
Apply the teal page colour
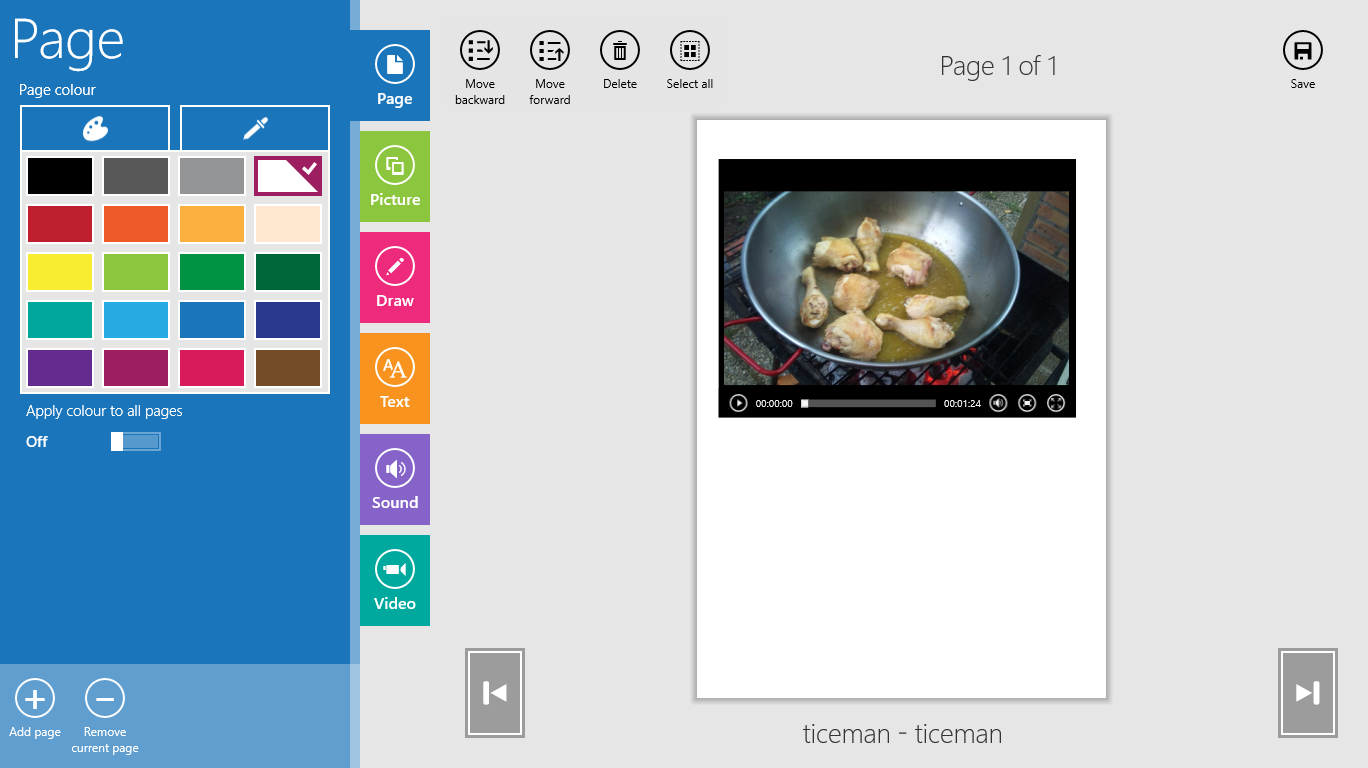point(60,320)
